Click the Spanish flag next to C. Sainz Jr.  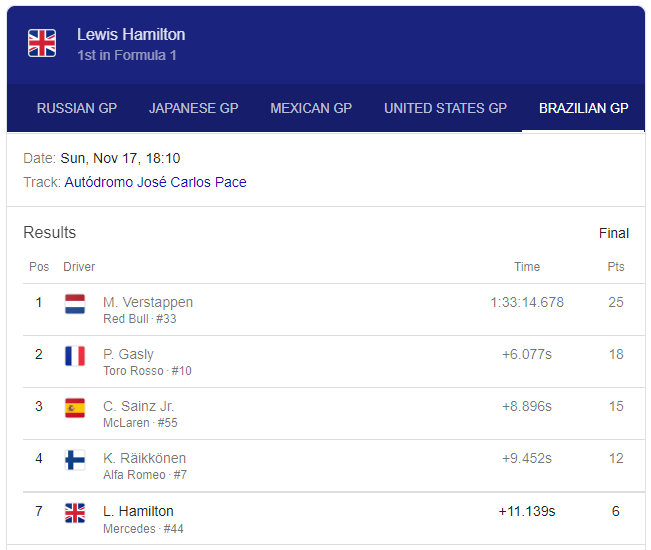click(x=75, y=407)
